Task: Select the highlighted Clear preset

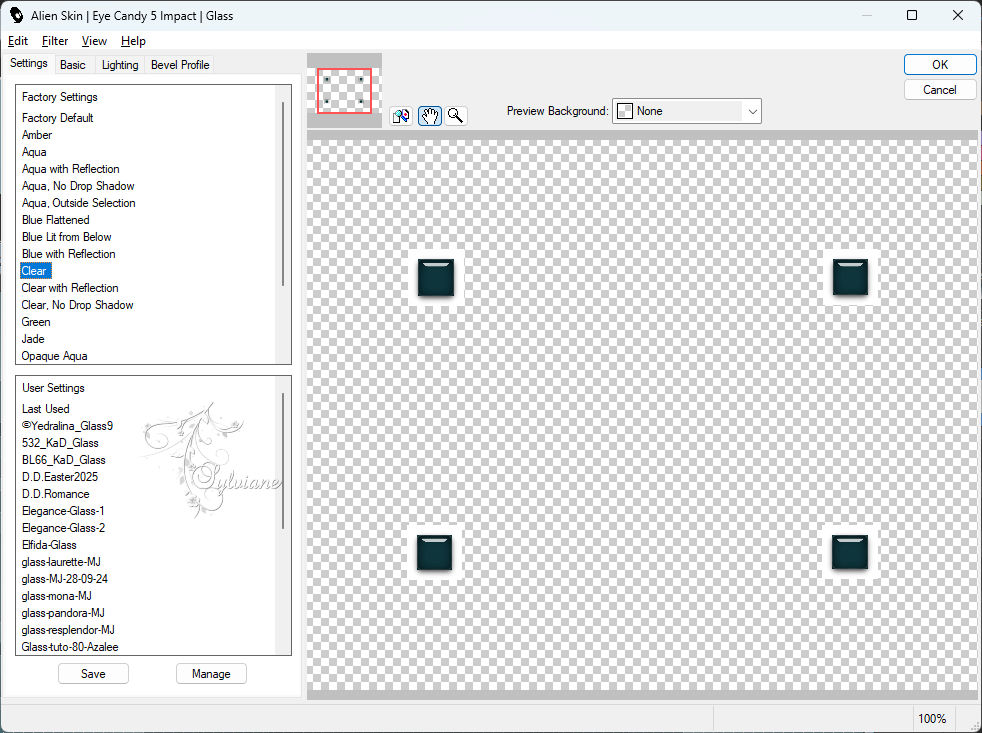Action: 34,271
